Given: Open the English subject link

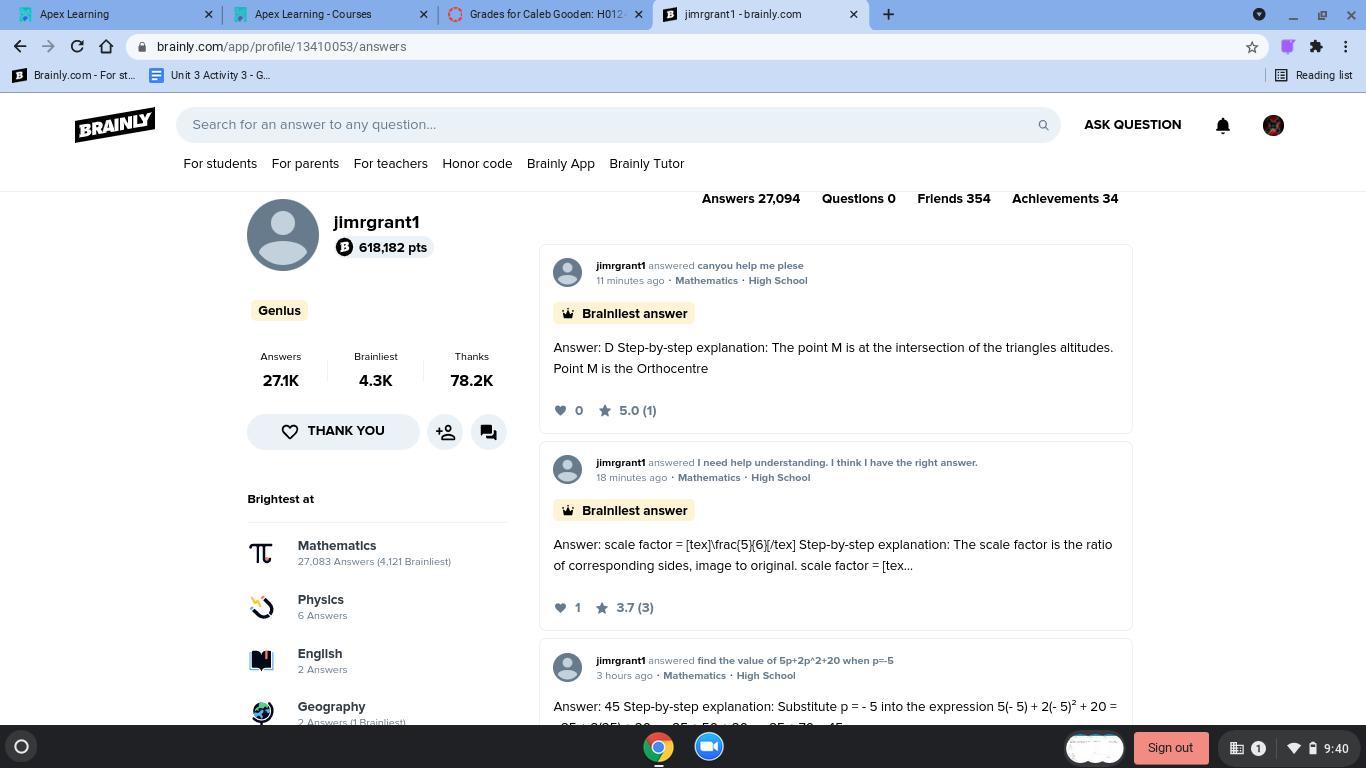Looking at the screenshot, I should pyautogui.click(x=319, y=654).
